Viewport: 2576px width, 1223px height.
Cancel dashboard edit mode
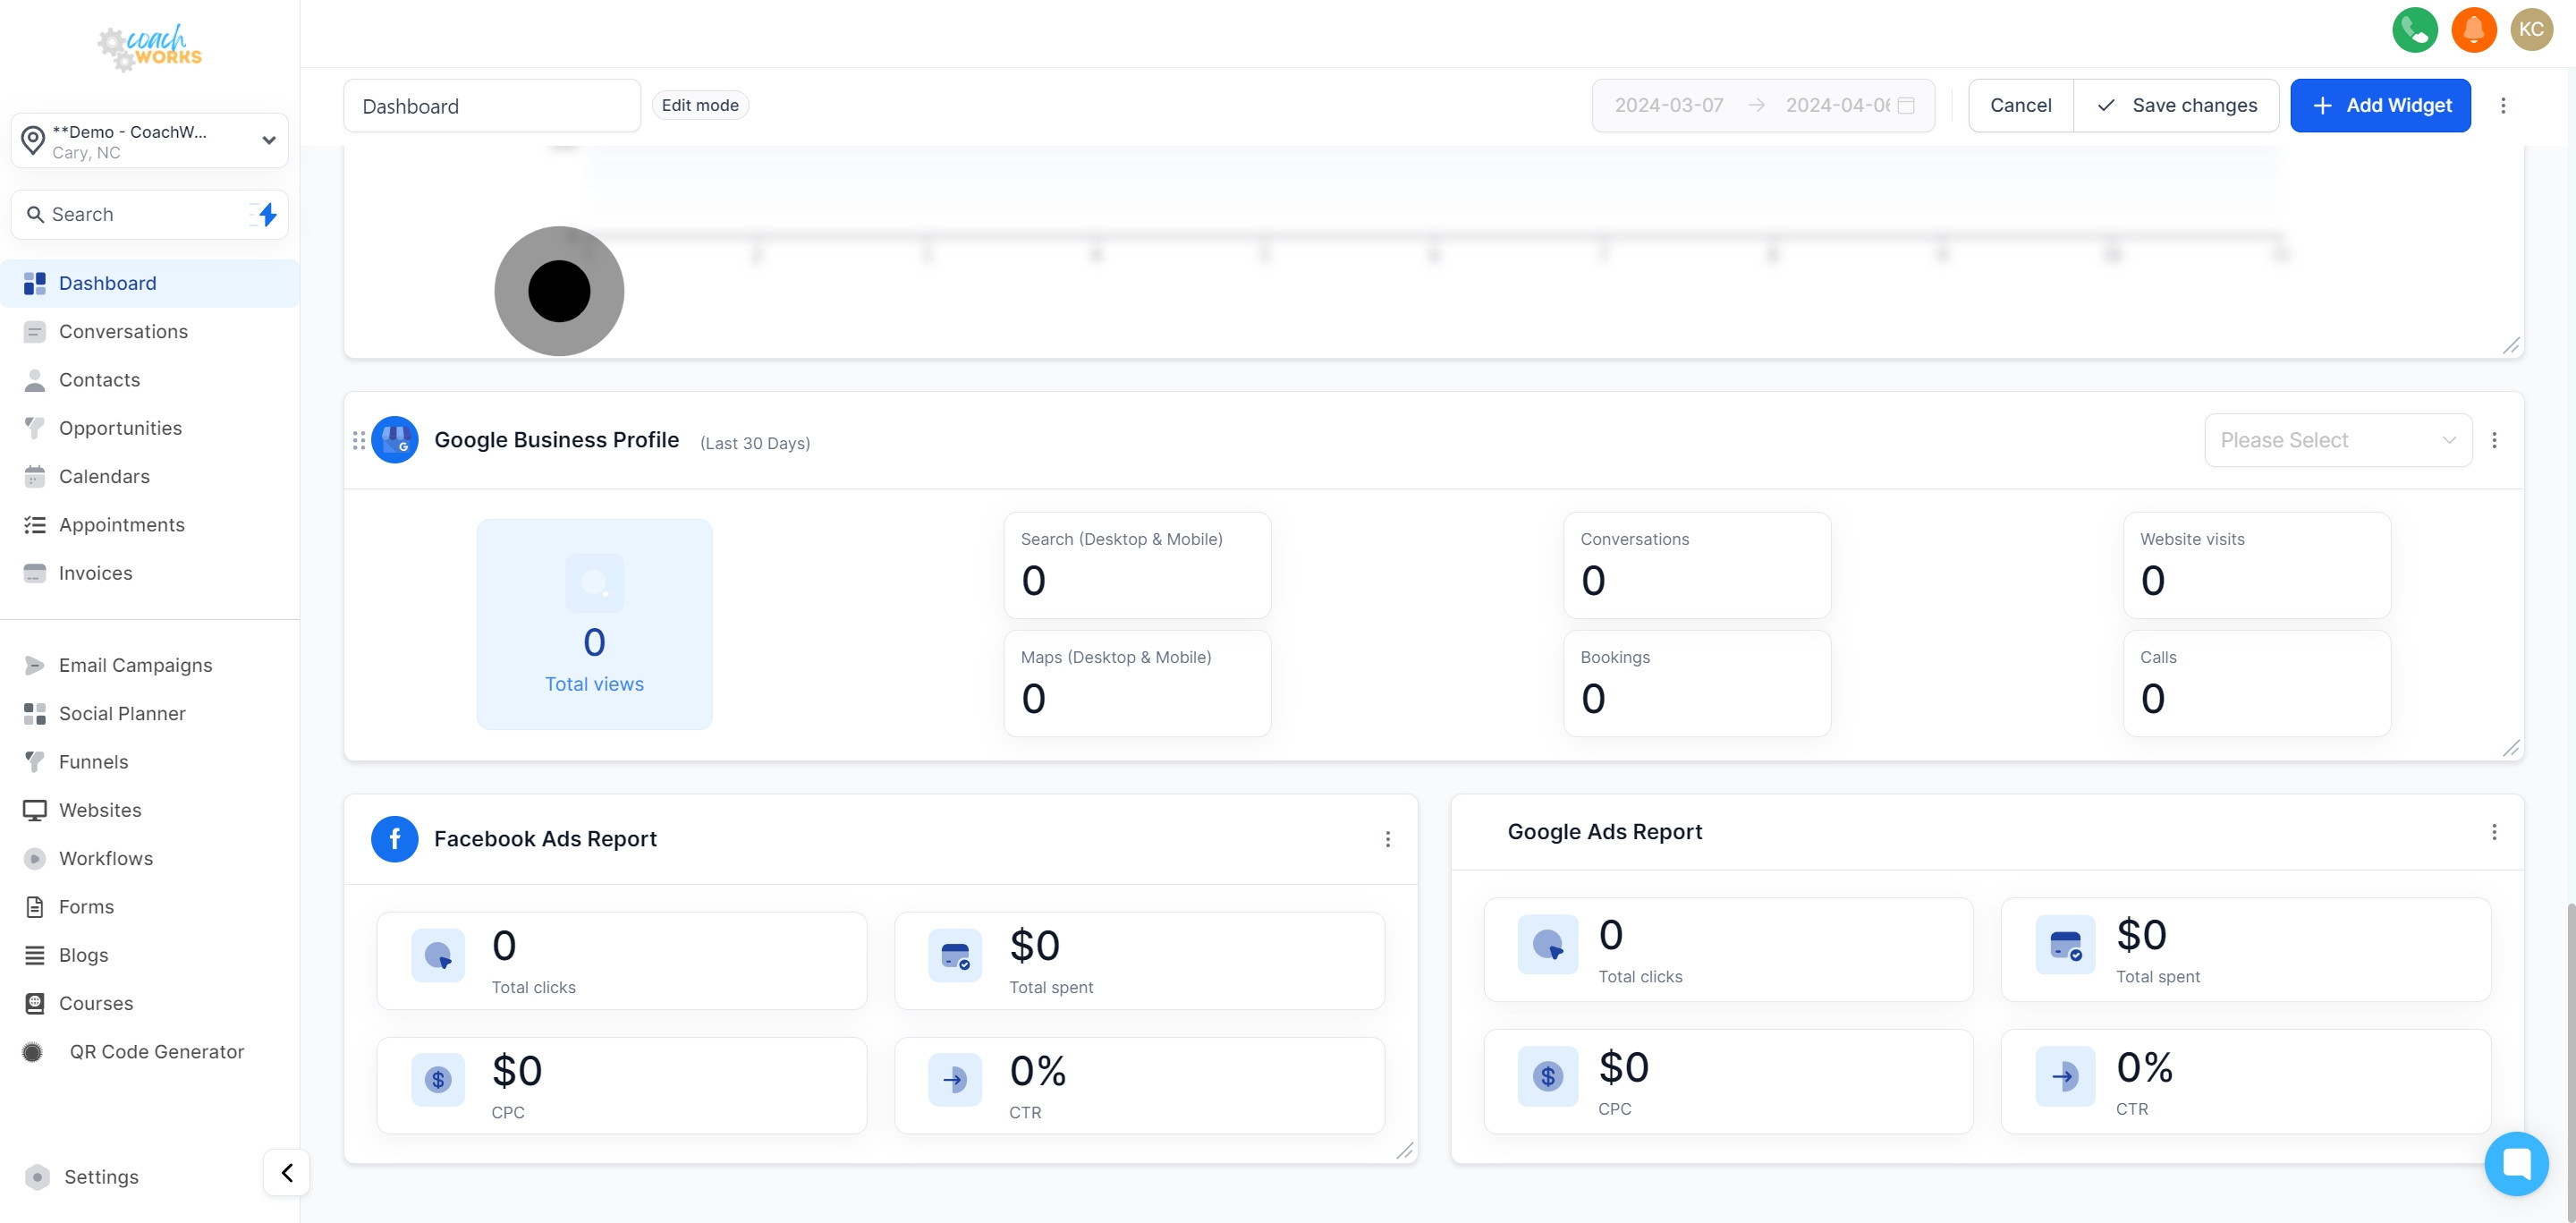2020,105
